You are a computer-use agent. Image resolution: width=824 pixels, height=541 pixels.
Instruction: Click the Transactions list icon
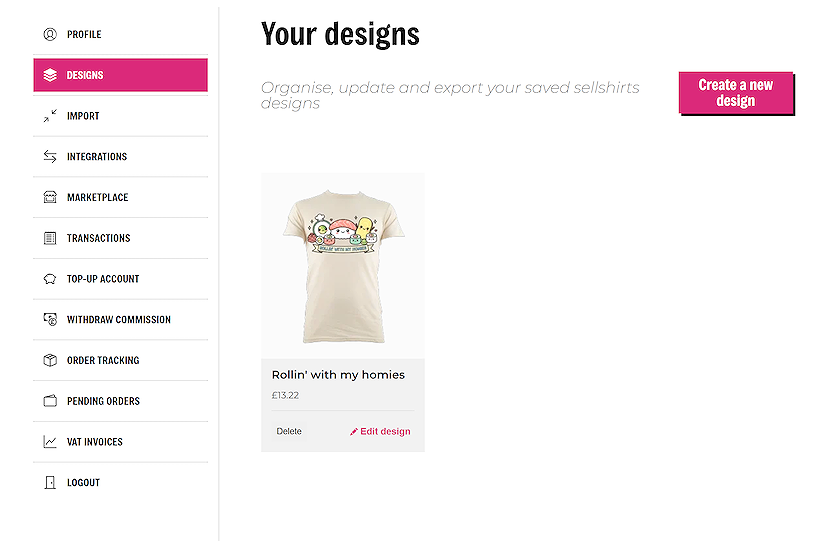[50, 238]
